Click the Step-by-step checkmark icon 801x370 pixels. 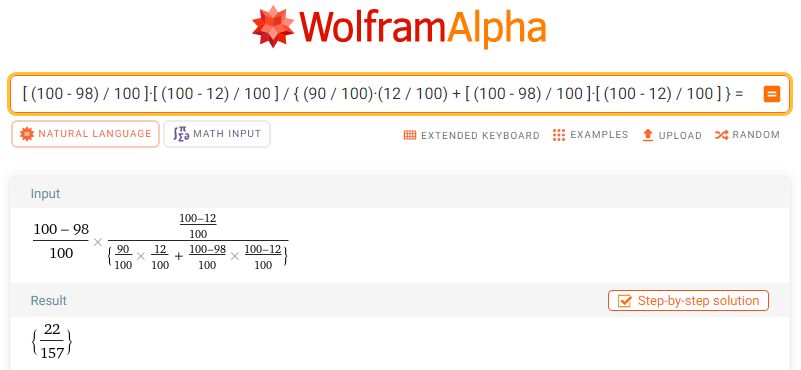pyautogui.click(x=624, y=301)
